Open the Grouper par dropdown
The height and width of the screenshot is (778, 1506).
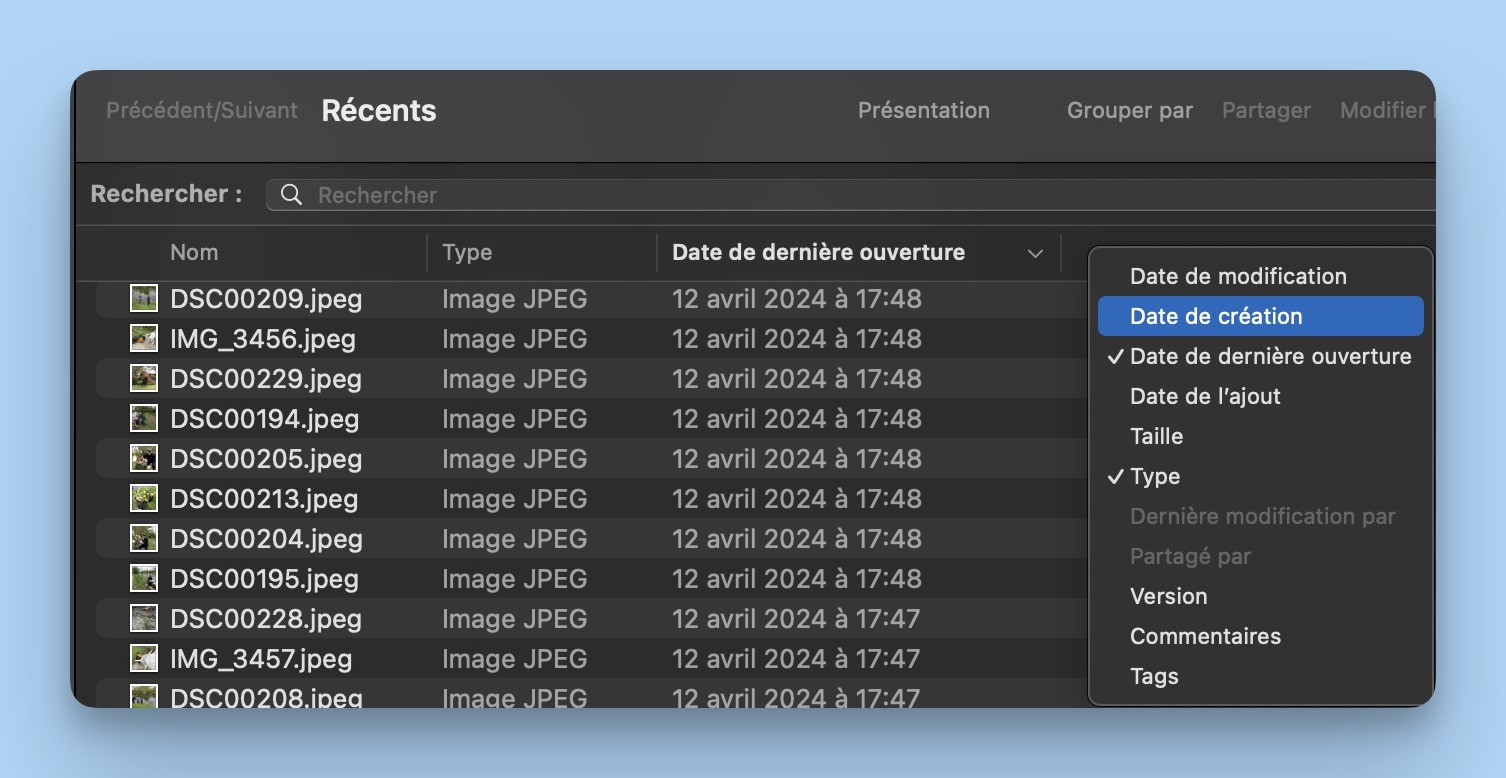(1129, 111)
